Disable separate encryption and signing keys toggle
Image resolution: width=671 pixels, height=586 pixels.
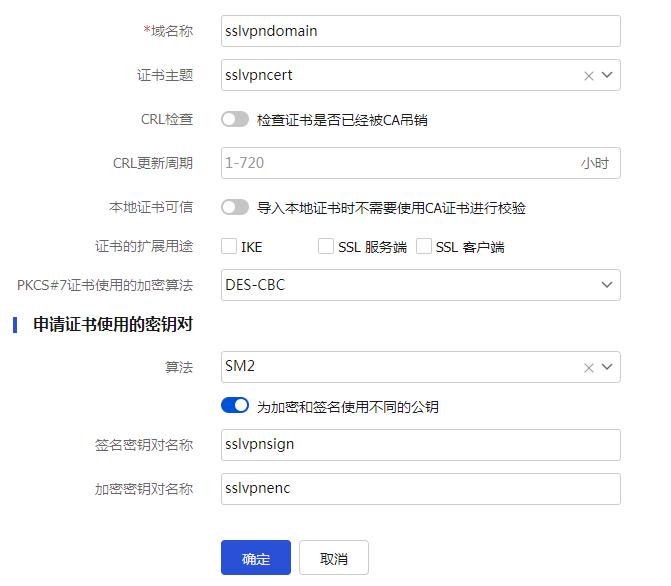pyautogui.click(x=235, y=406)
